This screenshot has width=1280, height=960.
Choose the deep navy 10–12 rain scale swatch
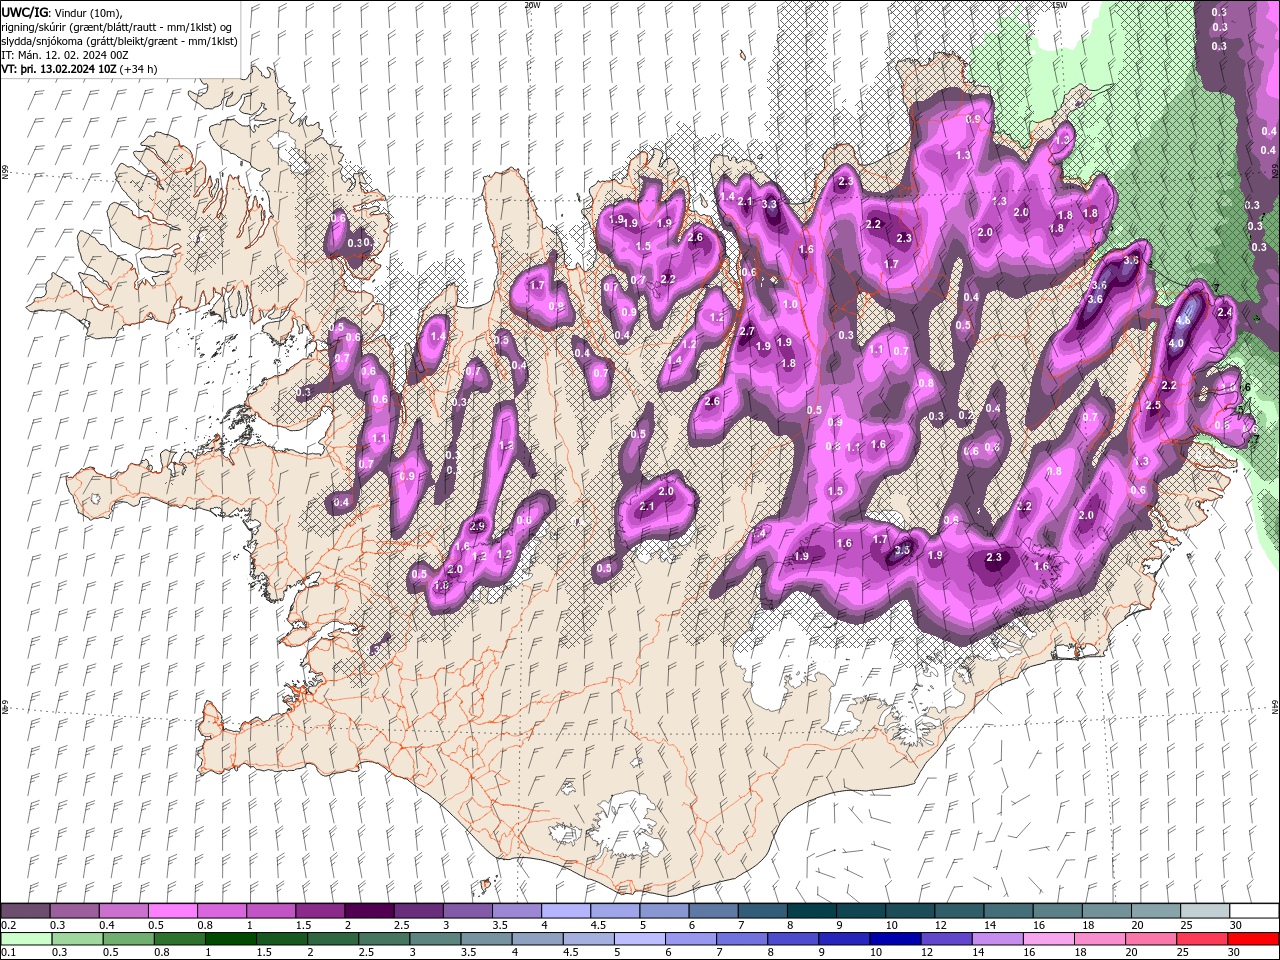pyautogui.click(x=894, y=938)
